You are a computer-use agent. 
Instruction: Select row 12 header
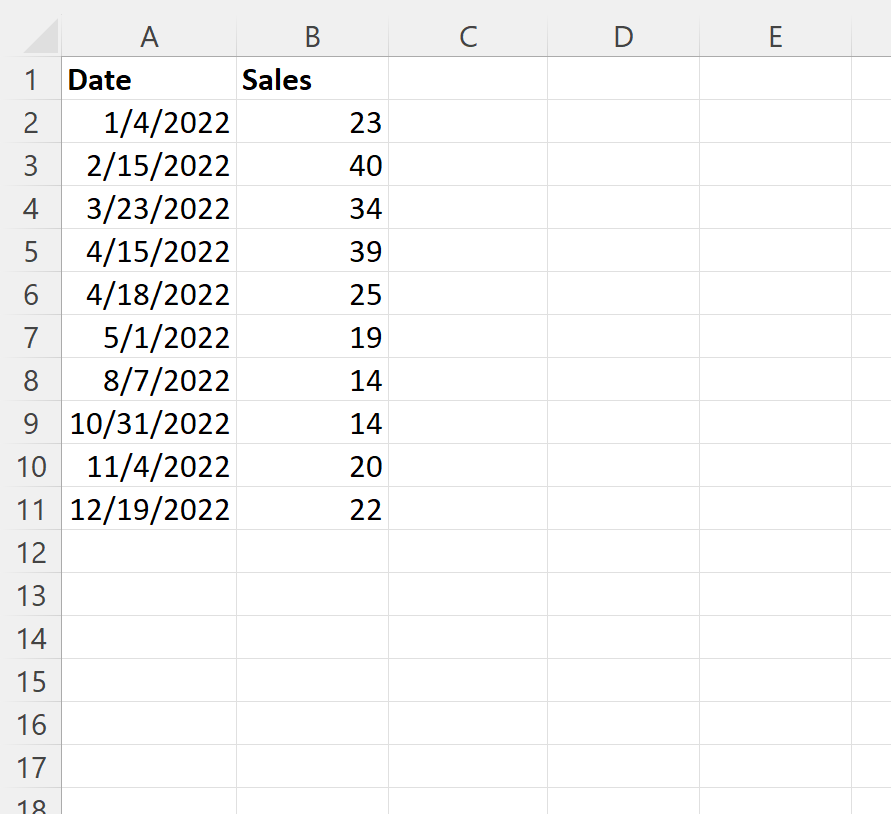coord(31,552)
